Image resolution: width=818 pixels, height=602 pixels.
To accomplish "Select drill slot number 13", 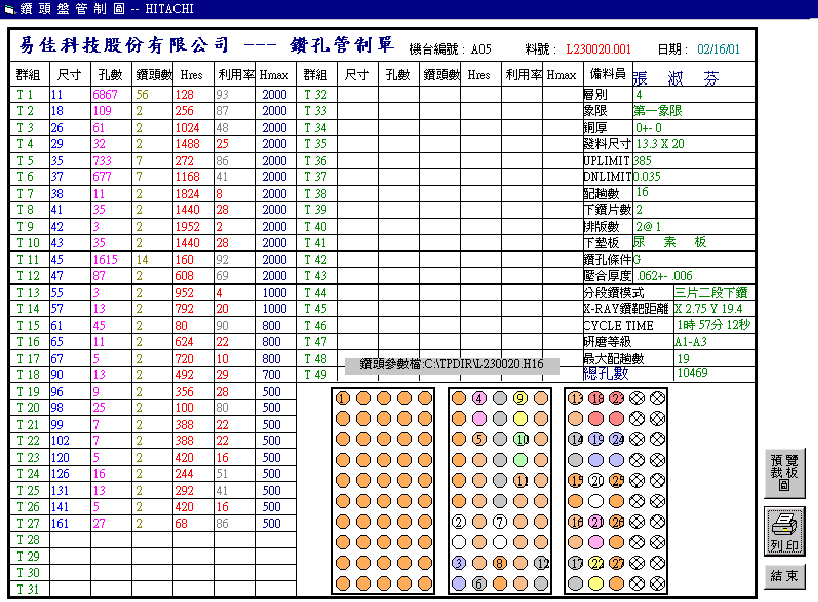I will click(575, 399).
